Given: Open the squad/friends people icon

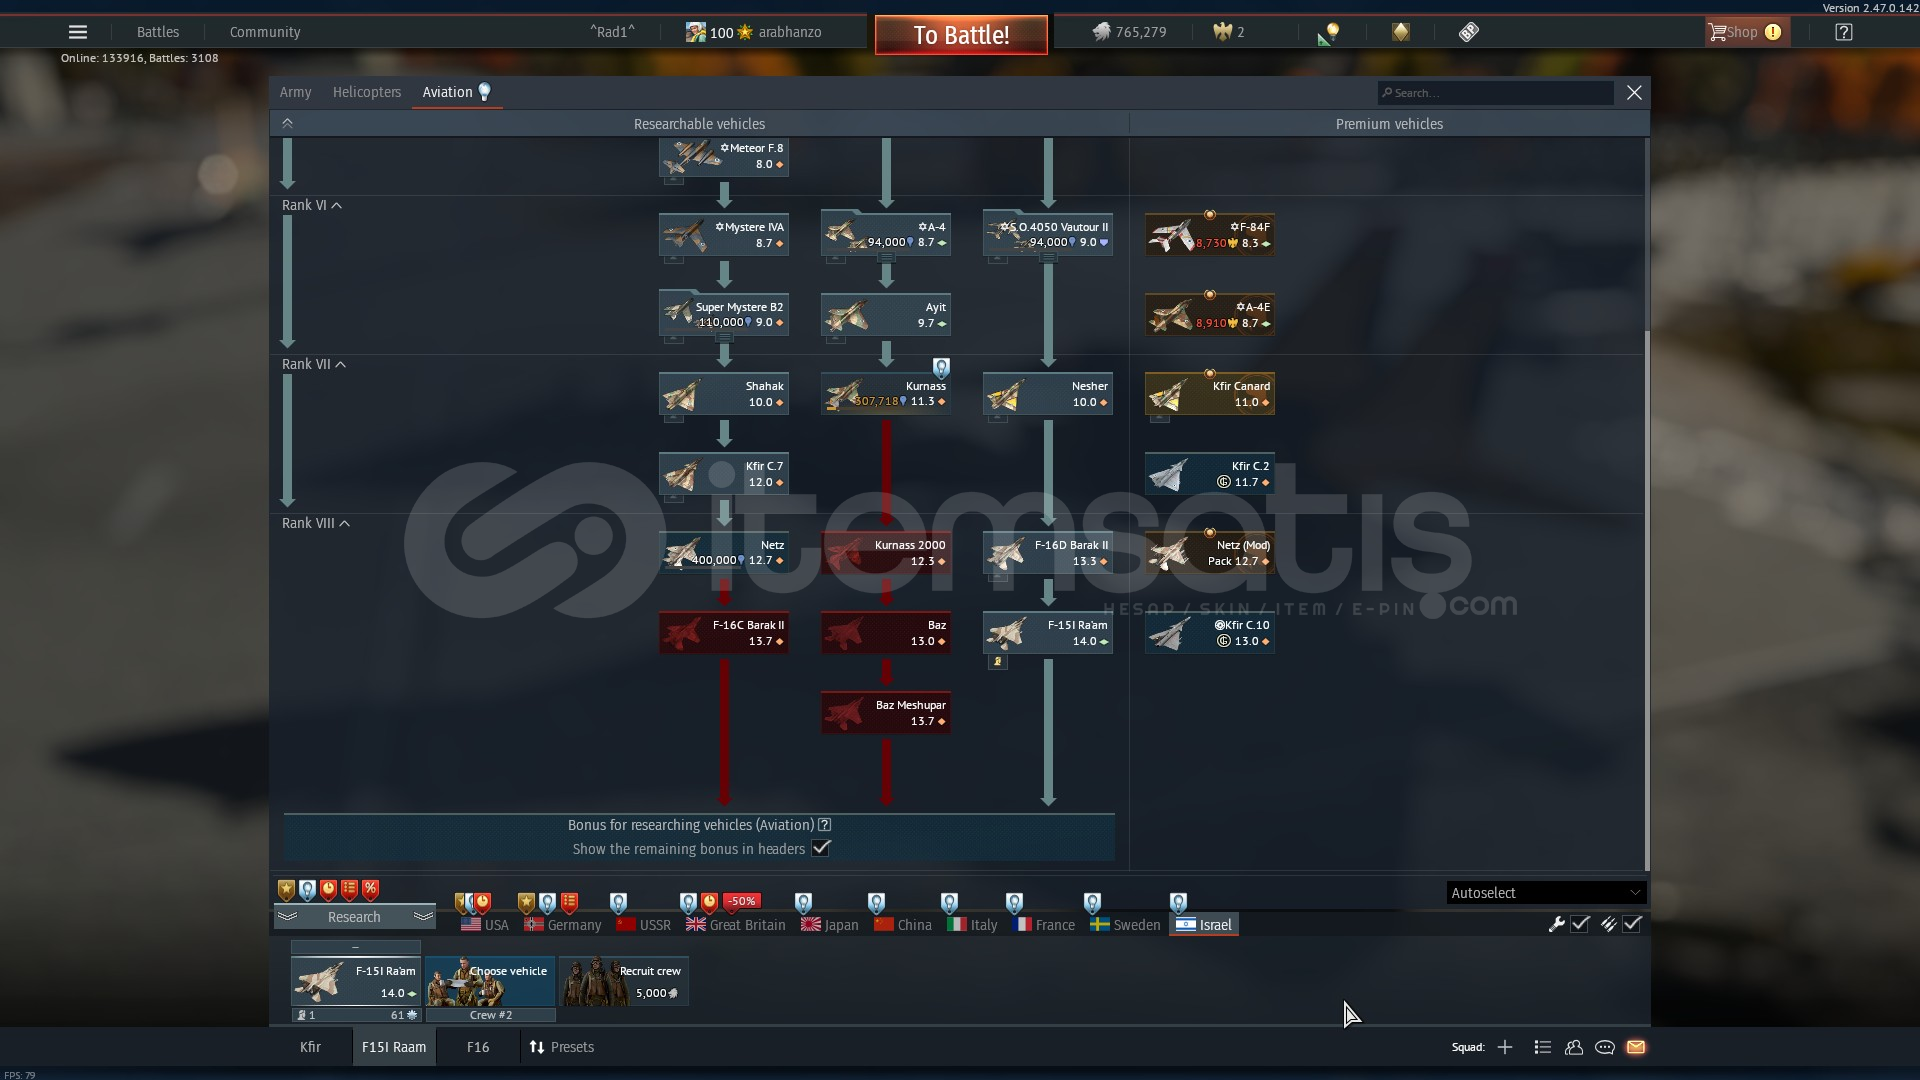Looking at the screenshot, I should coord(1574,1047).
